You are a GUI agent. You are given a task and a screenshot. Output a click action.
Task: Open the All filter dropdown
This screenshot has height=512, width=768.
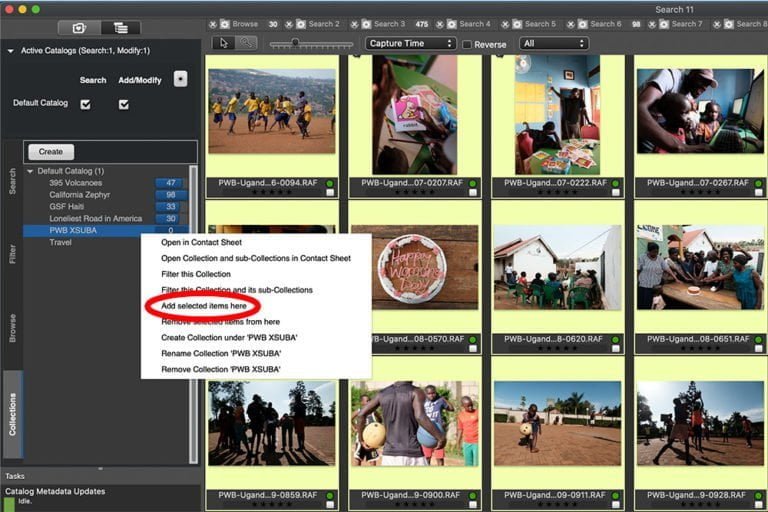[x=553, y=43]
